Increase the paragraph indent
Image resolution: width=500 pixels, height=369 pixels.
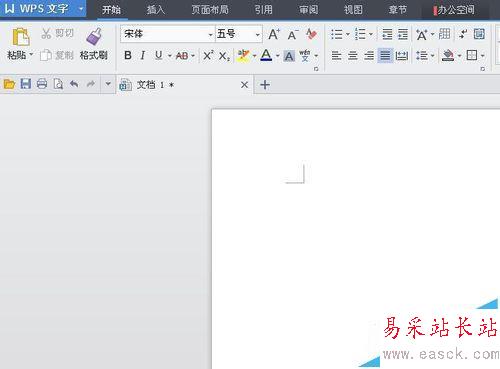[403, 34]
